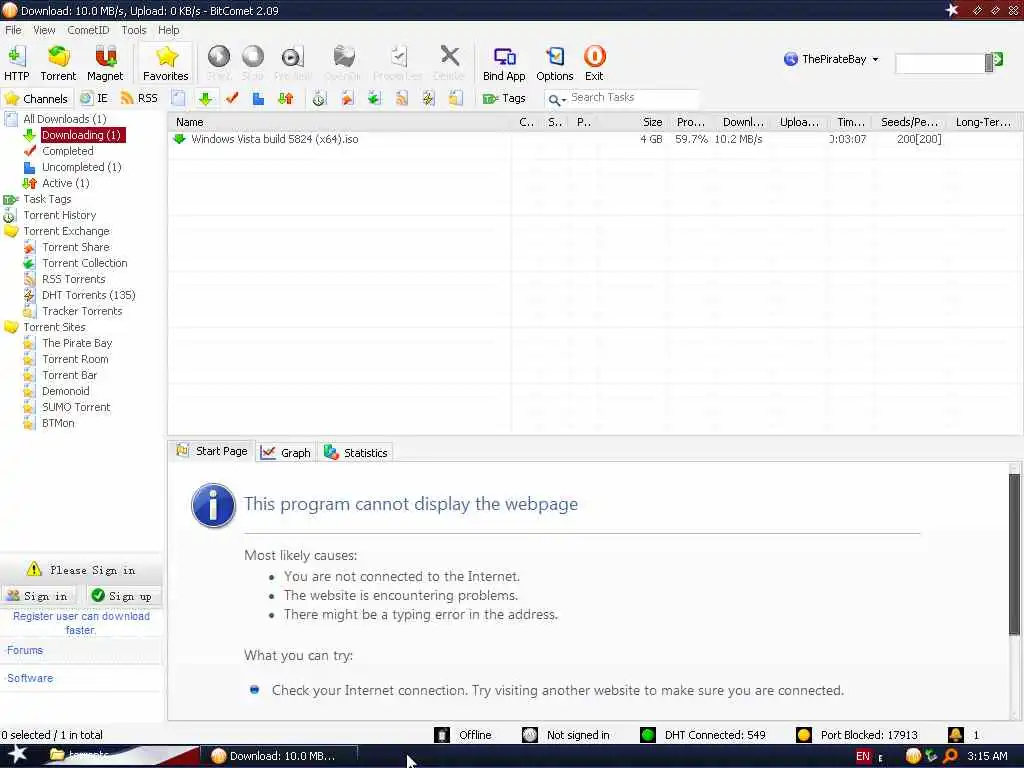Click the dimmed Preview toolbar button
Screen dimensions: 1024x768
click(293, 63)
